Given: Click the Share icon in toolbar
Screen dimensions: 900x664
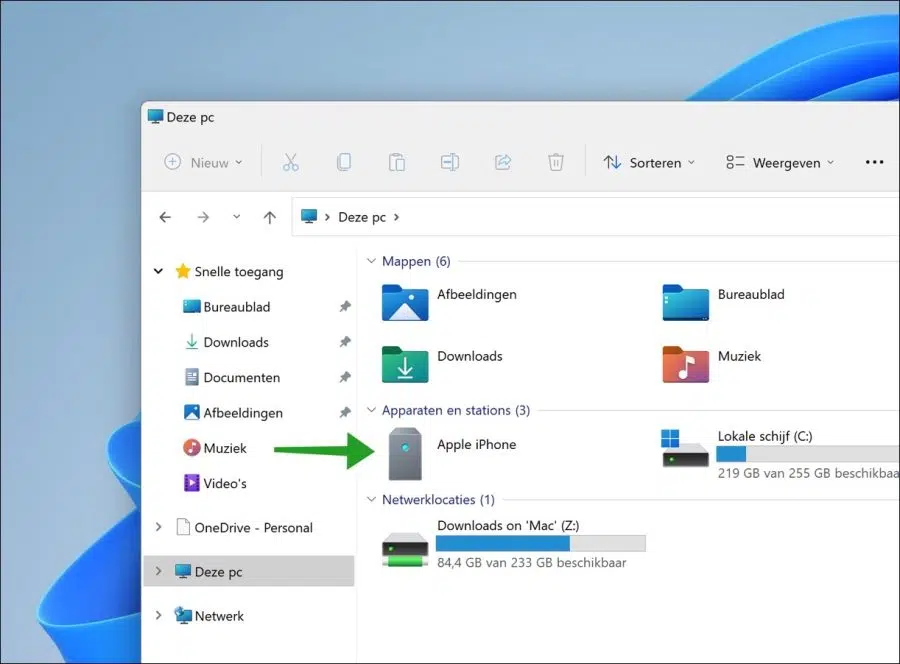Looking at the screenshot, I should pos(503,162).
